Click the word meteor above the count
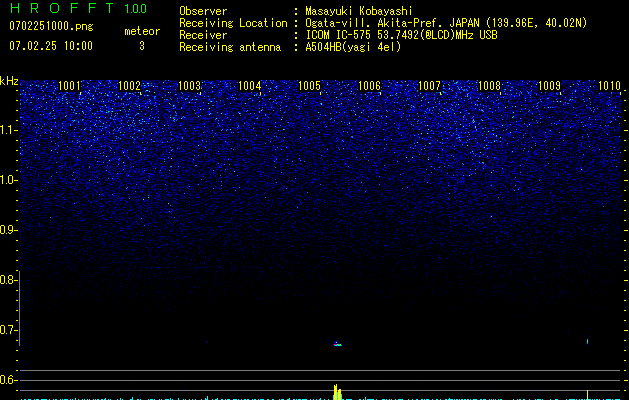This screenshot has height=400, width=629. coord(142,31)
